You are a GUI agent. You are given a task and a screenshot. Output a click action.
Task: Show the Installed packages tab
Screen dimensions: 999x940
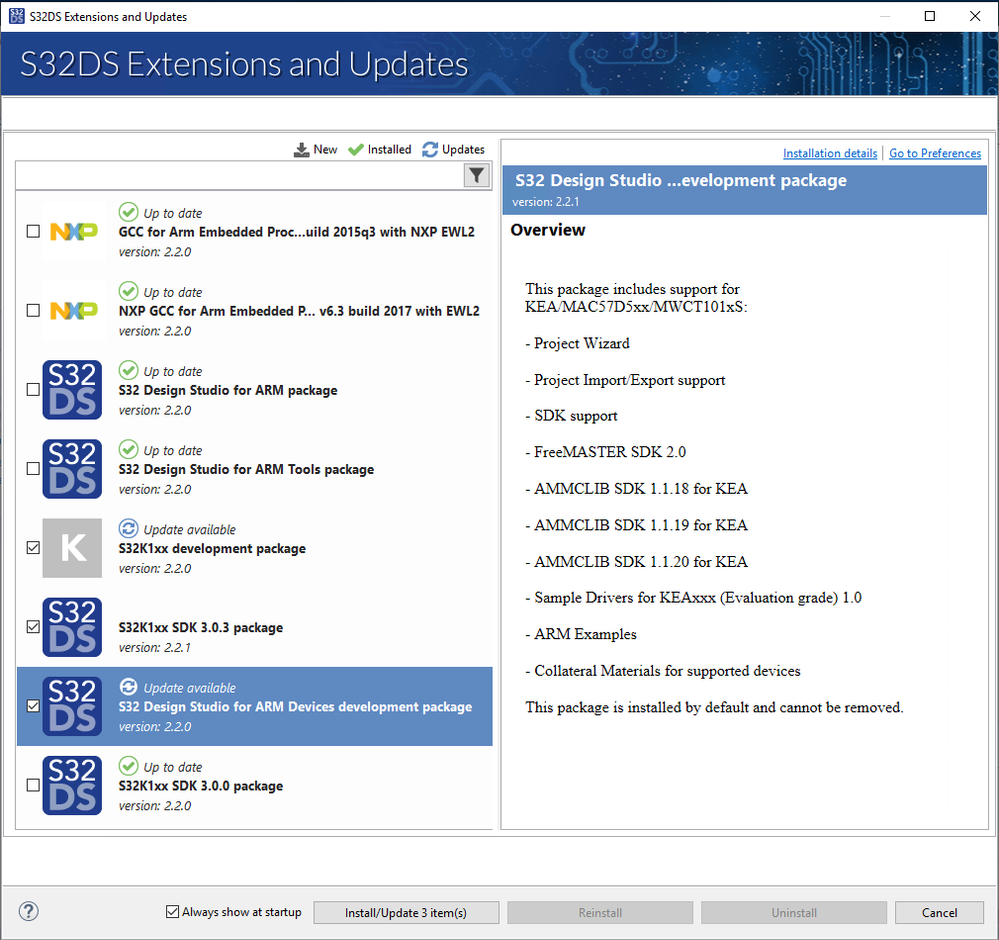click(x=380, y=150)
